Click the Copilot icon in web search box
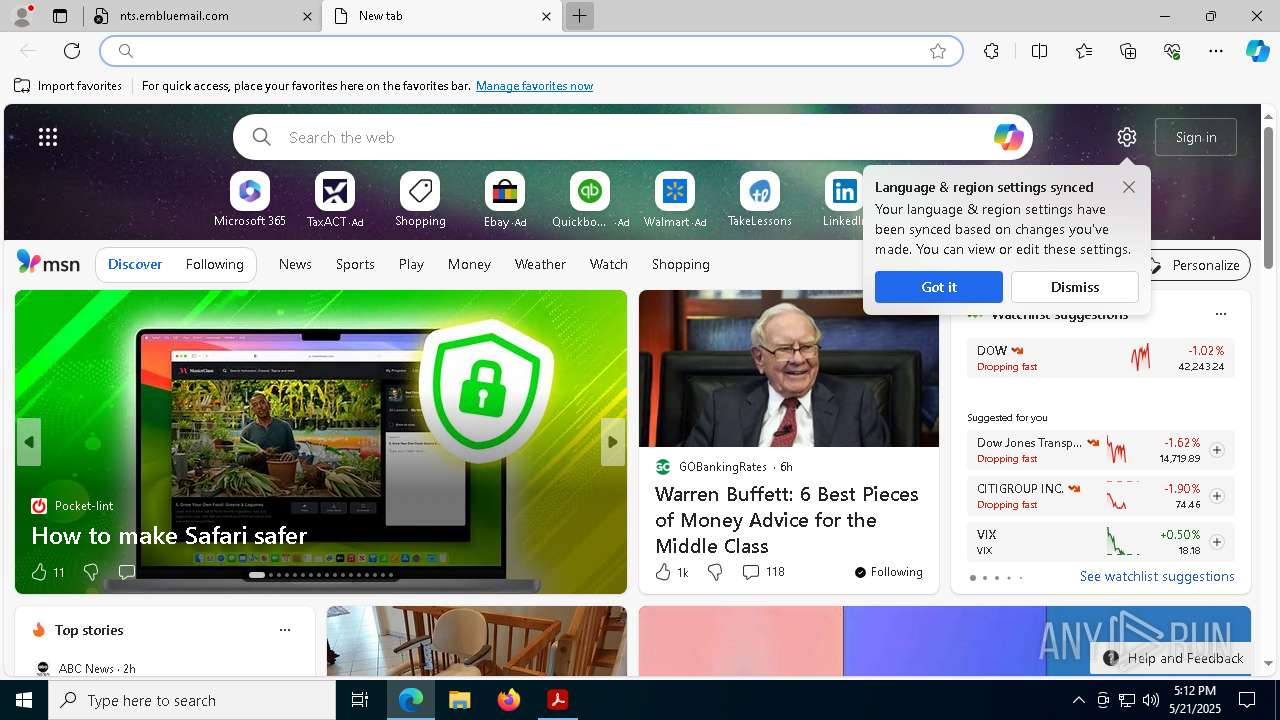 pos(1008,137)
